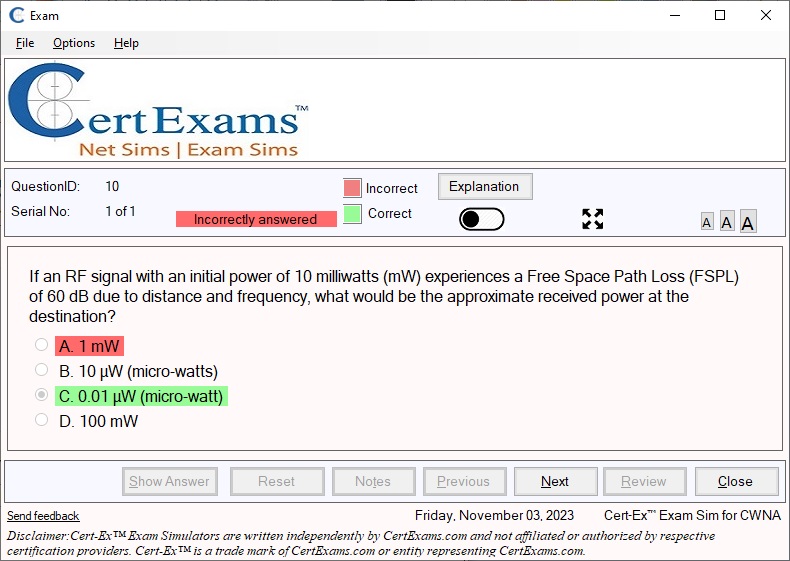Click the Review button
The width and height of the screenshot is (790, 561).
[644, 481]
